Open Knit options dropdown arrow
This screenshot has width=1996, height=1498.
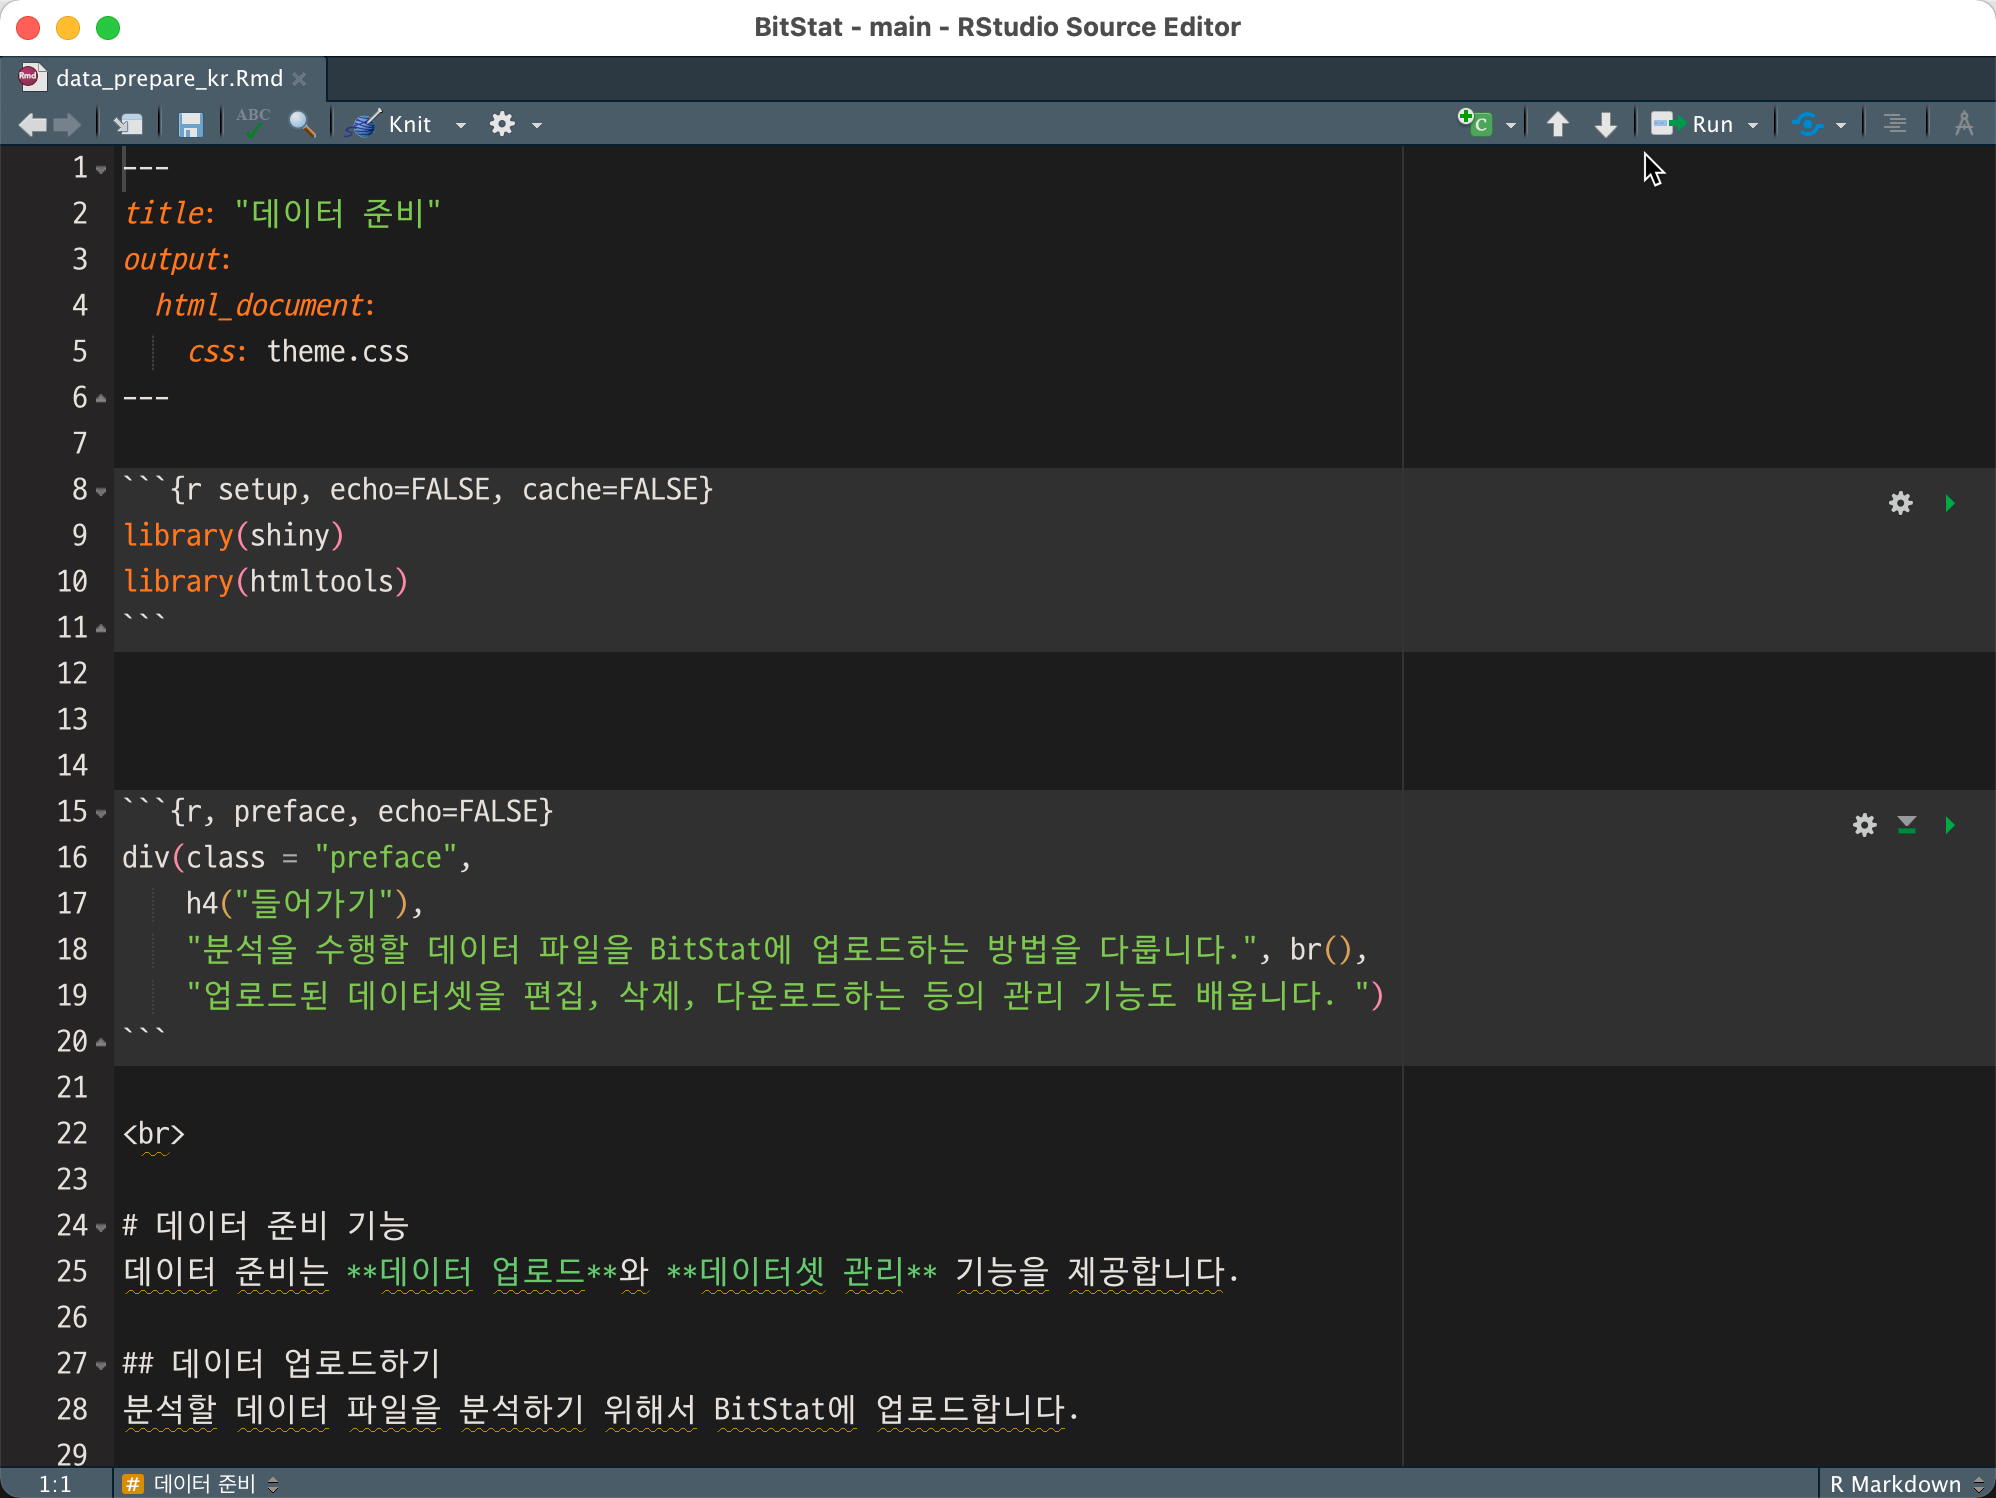click(461, 125)
